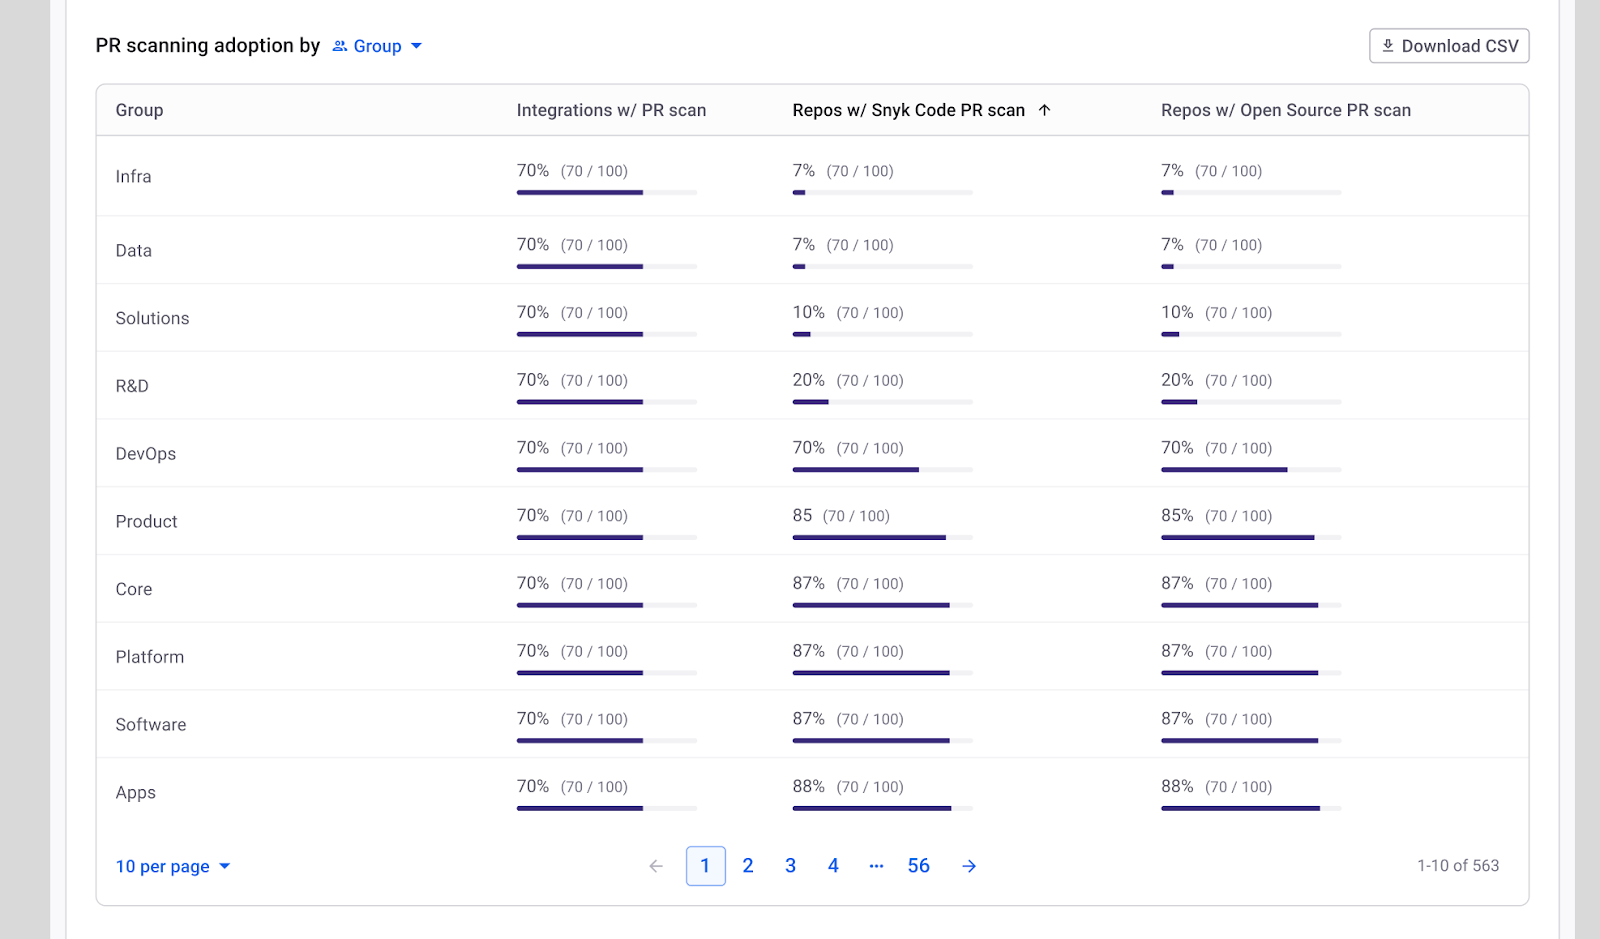The width and height of the screenshot is (1600, 939).
Task: Go to next page arrow
Action: 968,866
